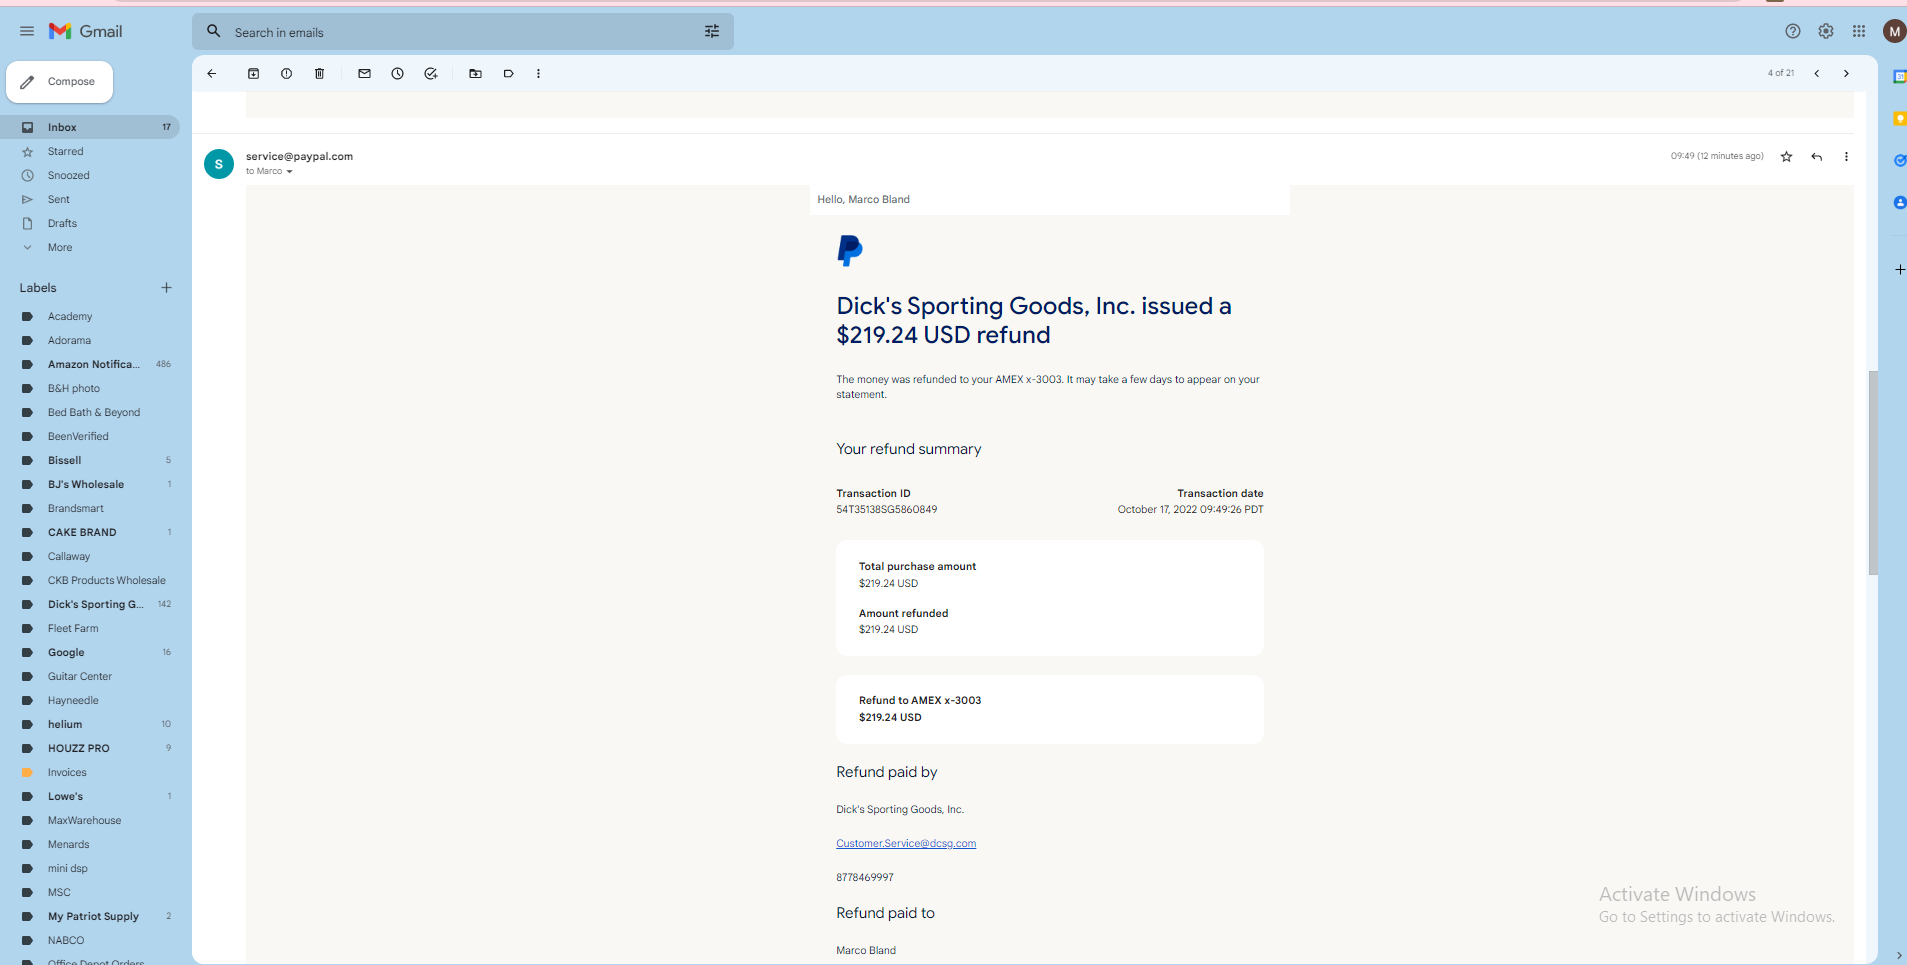Delete this email with the trash icon
Viewport: 1907px width, 965px height.
pyautogui.click(x=320, y=73)
